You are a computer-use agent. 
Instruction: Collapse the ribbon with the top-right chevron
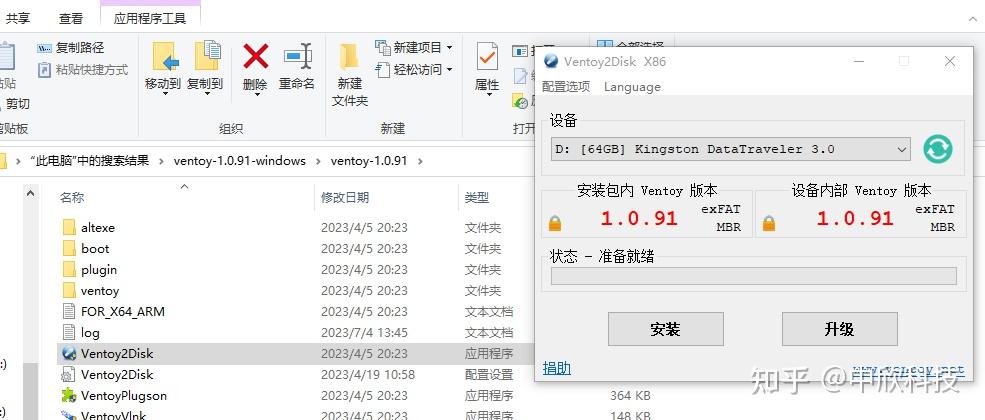pos(972,19)
